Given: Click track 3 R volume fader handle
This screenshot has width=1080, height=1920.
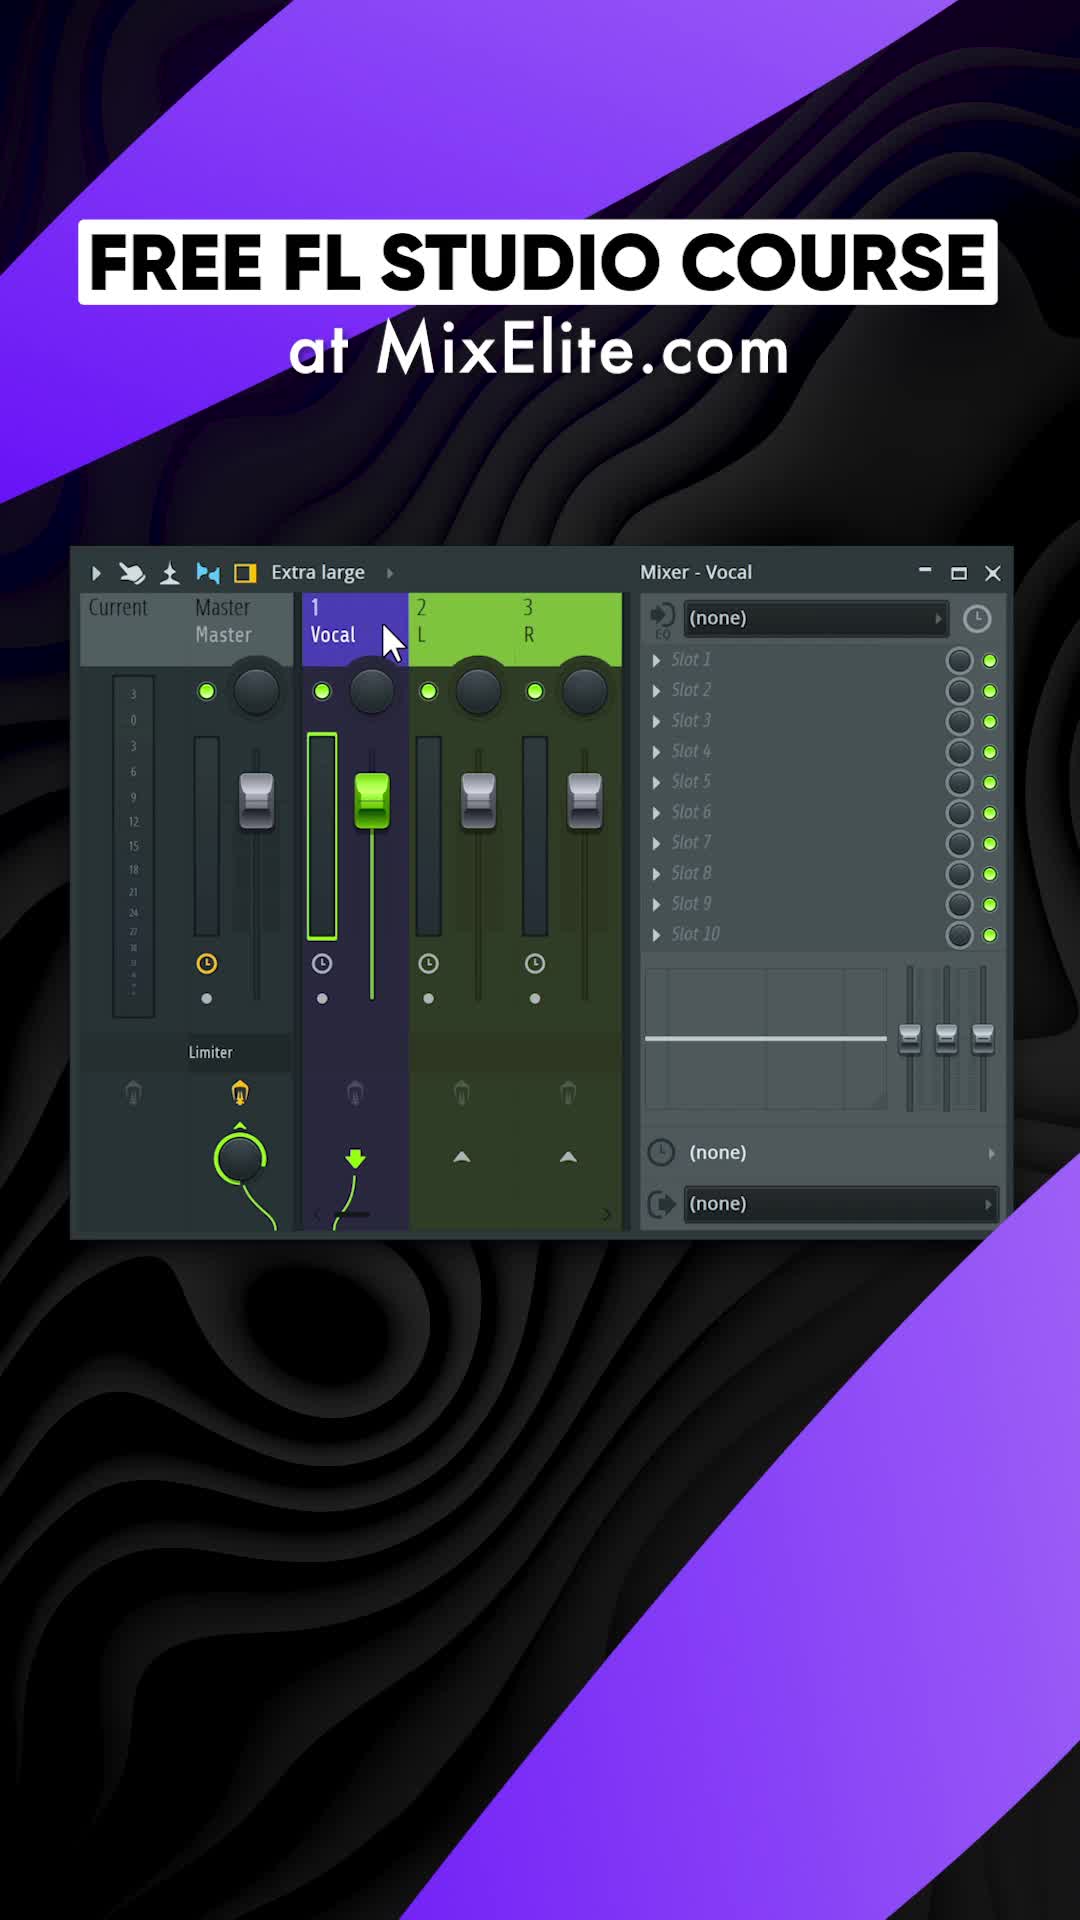Looking at the screenshot, I should tap(585, 801).
